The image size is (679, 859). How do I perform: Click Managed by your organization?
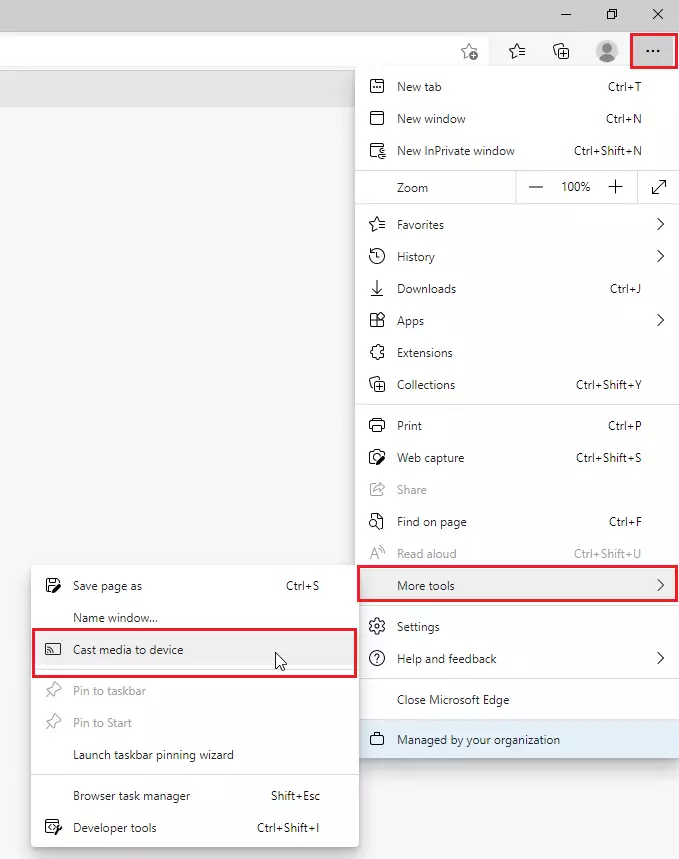coord(517,739)
